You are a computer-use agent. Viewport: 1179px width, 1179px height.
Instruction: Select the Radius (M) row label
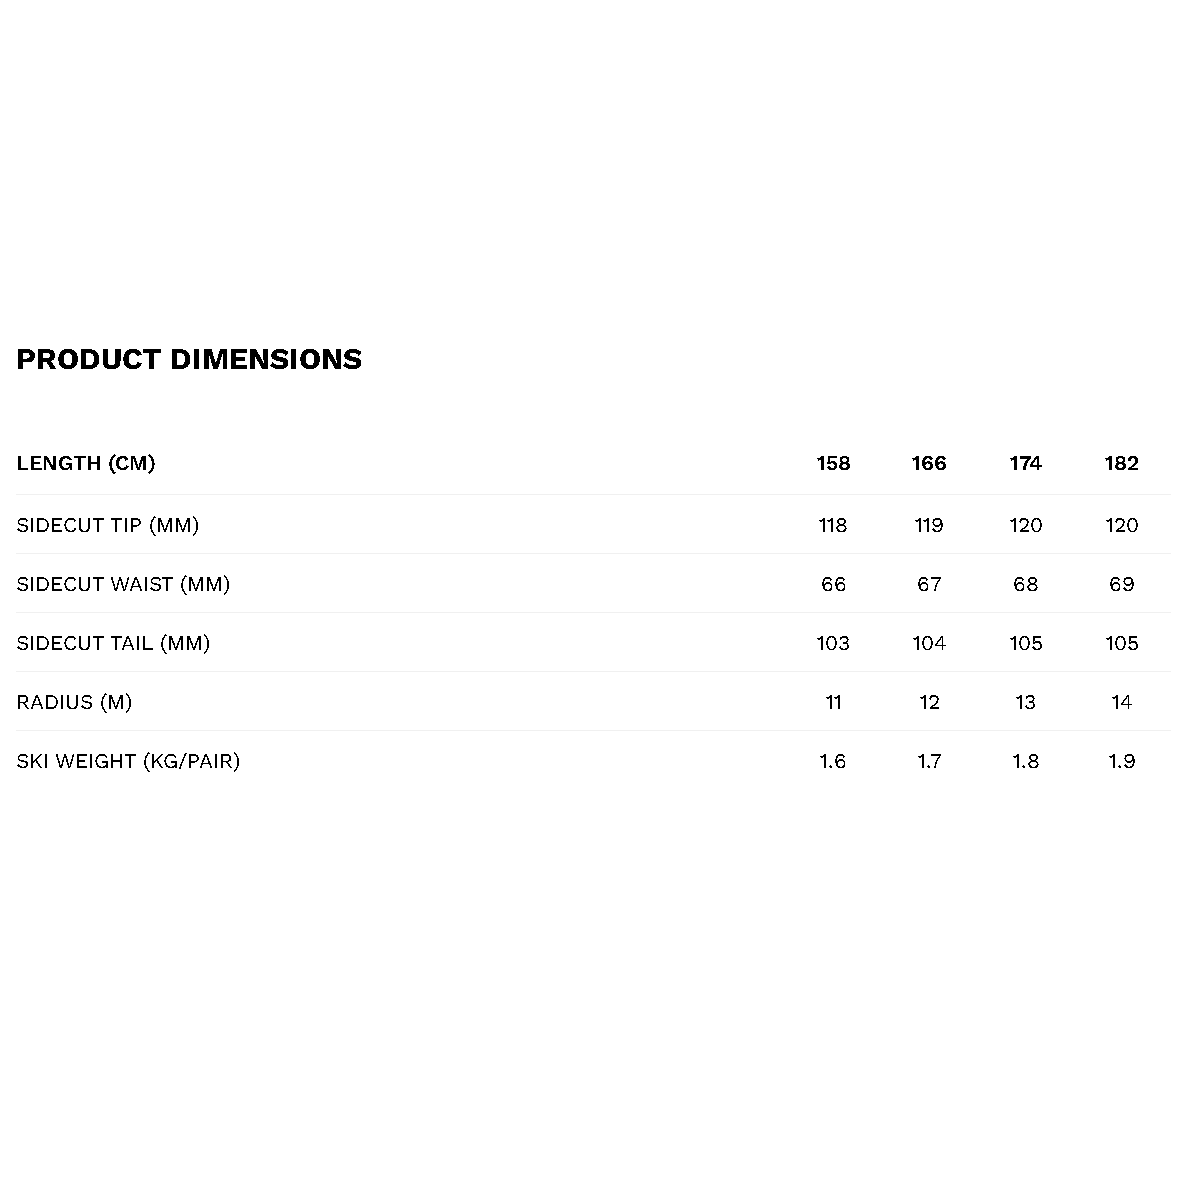tap(74, 702)
